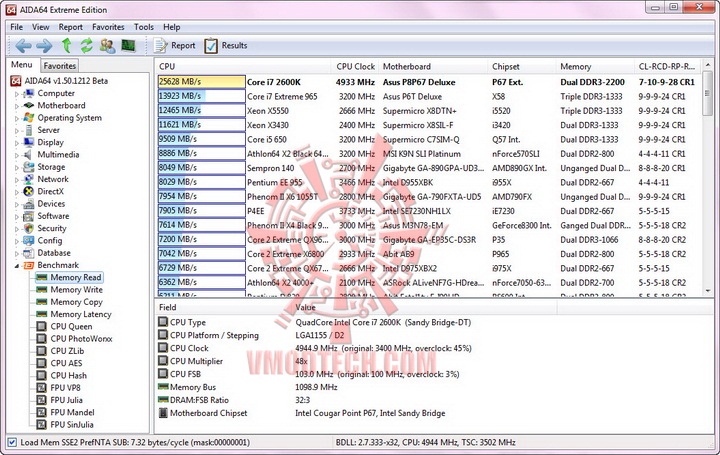
Task: Open the View menu
Action: click(40, 27)
